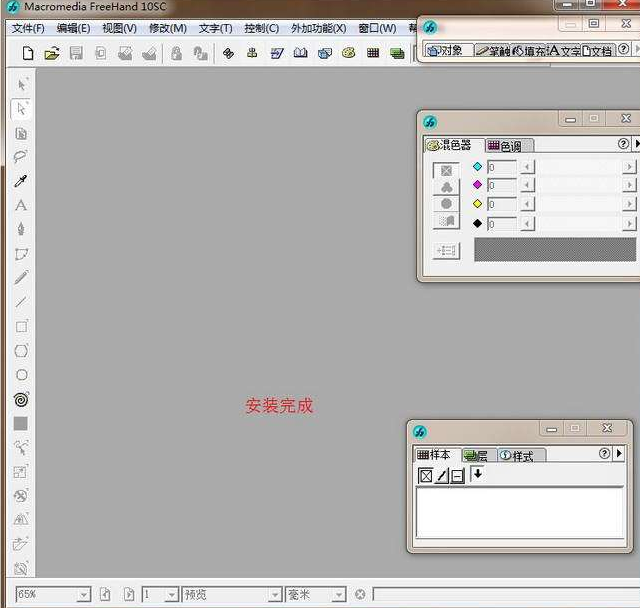This screenshot has width=640, height=608.
Task: Switch to the 层 tab
Action: 479,455
